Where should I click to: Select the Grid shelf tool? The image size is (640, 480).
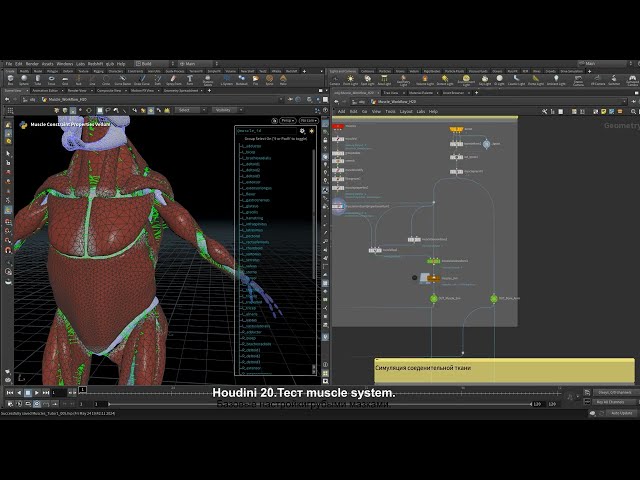65,80
